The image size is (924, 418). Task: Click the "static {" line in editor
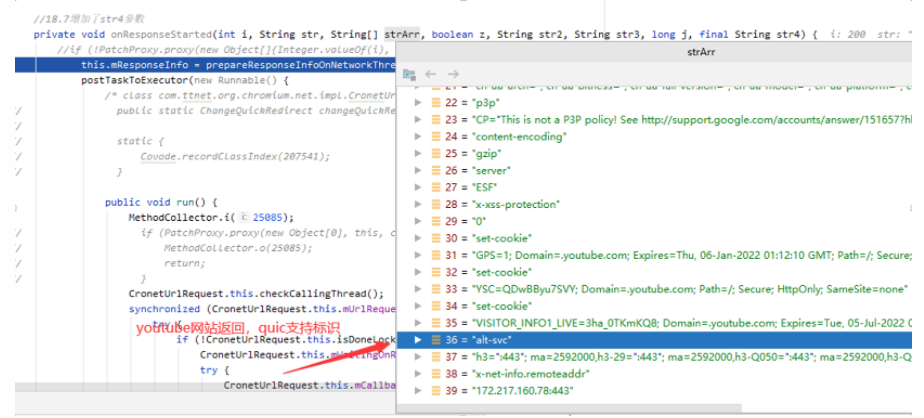(x=140, y=141)
